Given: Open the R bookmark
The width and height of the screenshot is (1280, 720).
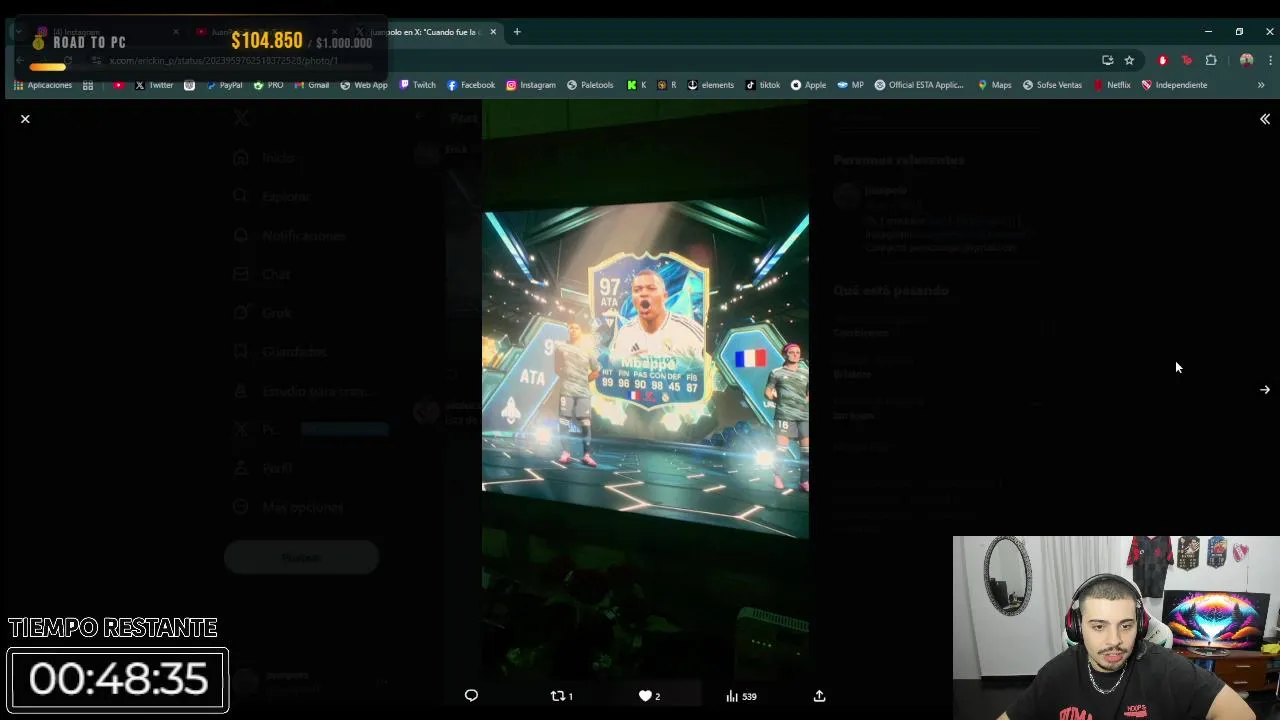Looking at the screenshot, I should pyautogui.click(x=666, y=85).
